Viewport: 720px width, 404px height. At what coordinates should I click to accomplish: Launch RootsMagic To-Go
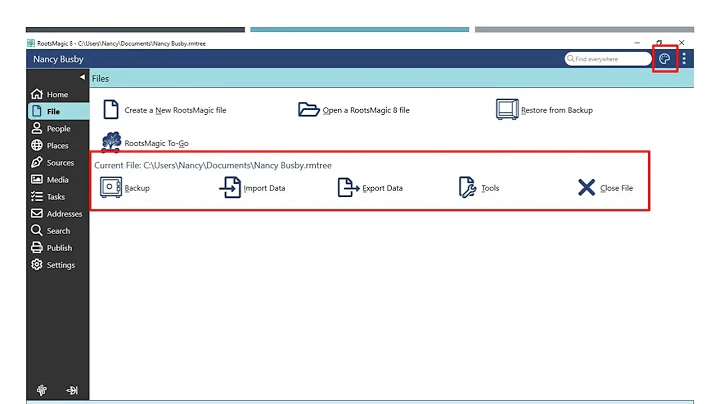click(x=145, y=142)
